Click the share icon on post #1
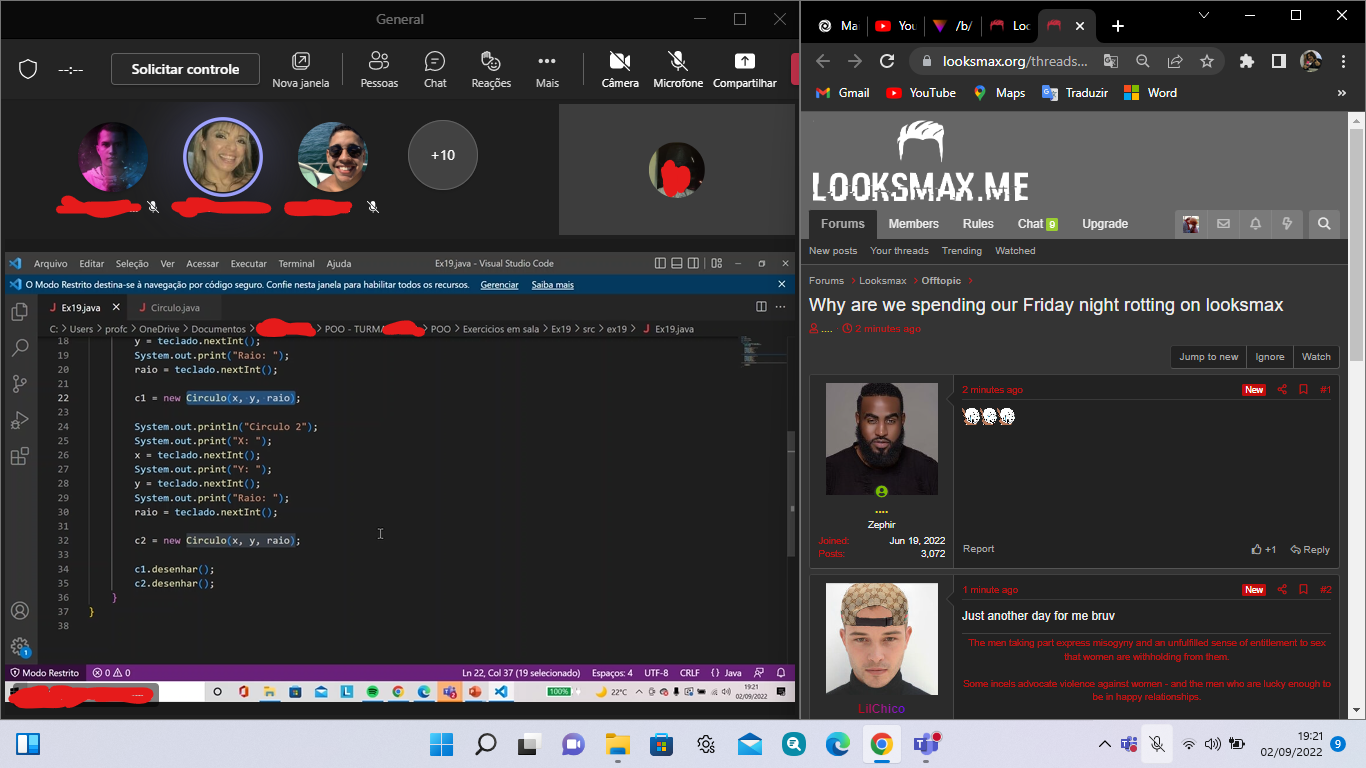1366x768 pixels. [x=1282, y=390]
